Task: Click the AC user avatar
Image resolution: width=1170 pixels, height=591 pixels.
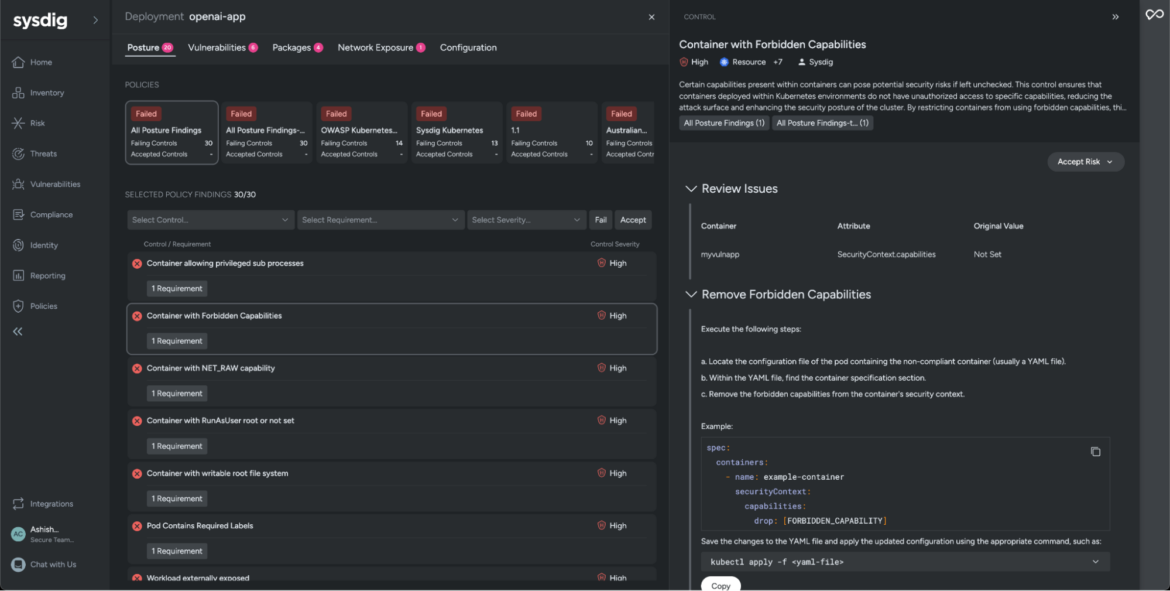Action: (x=18, y=534)
